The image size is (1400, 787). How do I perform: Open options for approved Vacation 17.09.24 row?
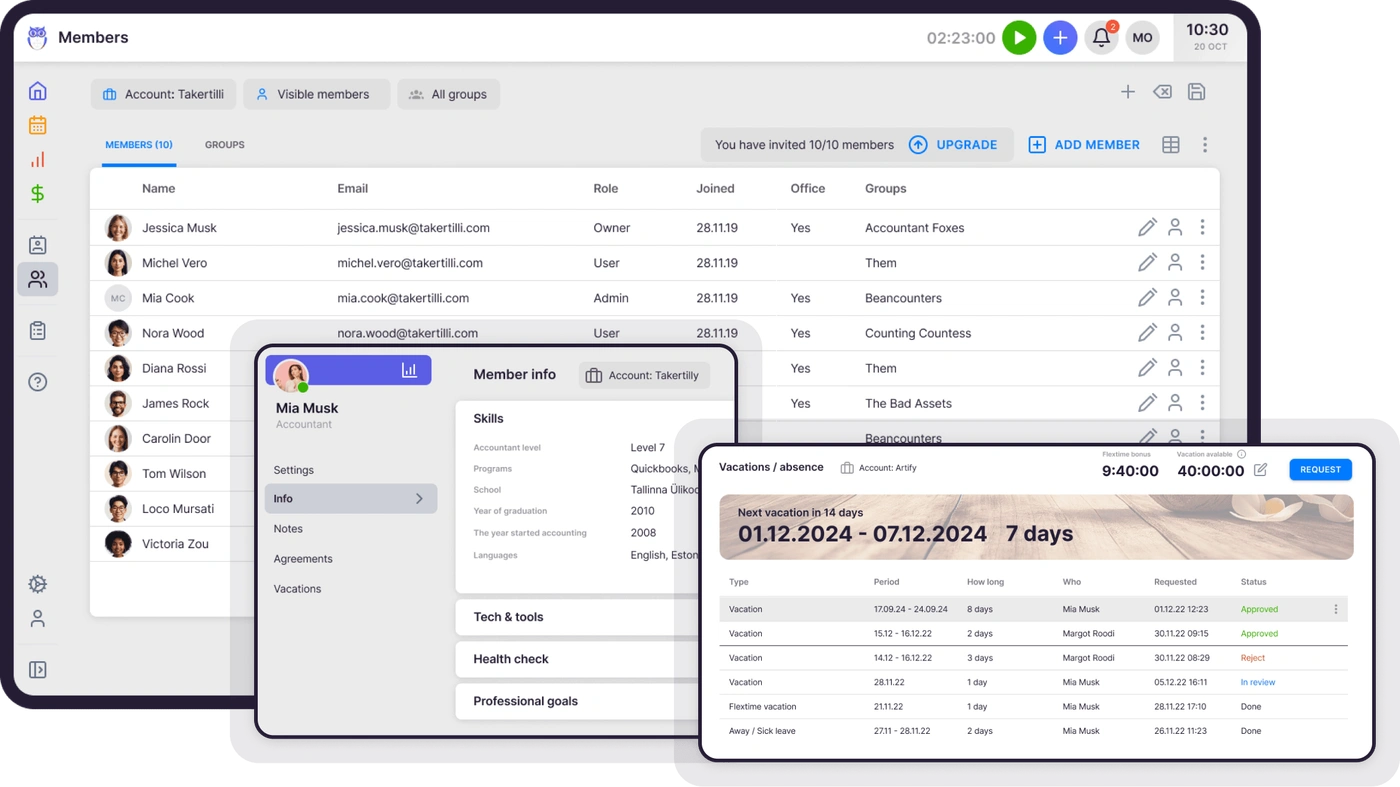click(x=1336, y=609)
